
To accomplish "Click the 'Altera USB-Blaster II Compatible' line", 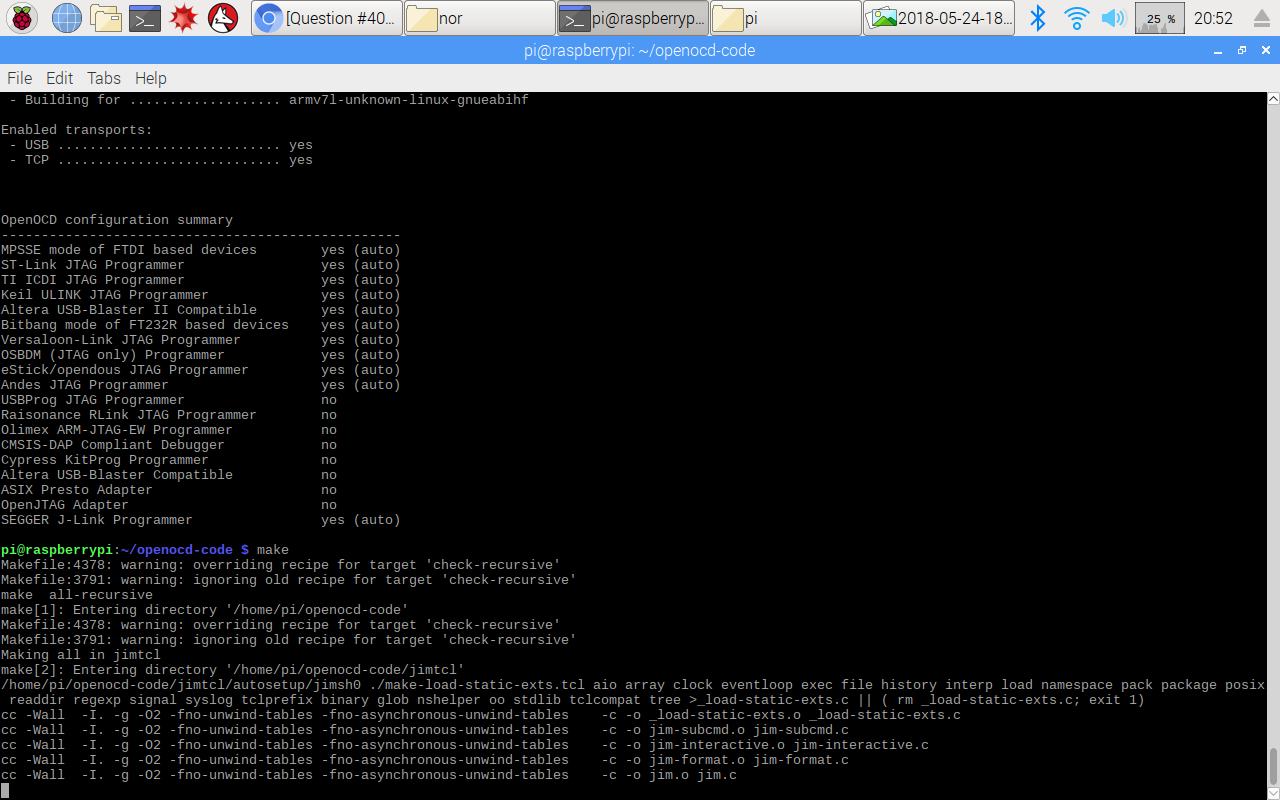I will (x=200, y=310).
